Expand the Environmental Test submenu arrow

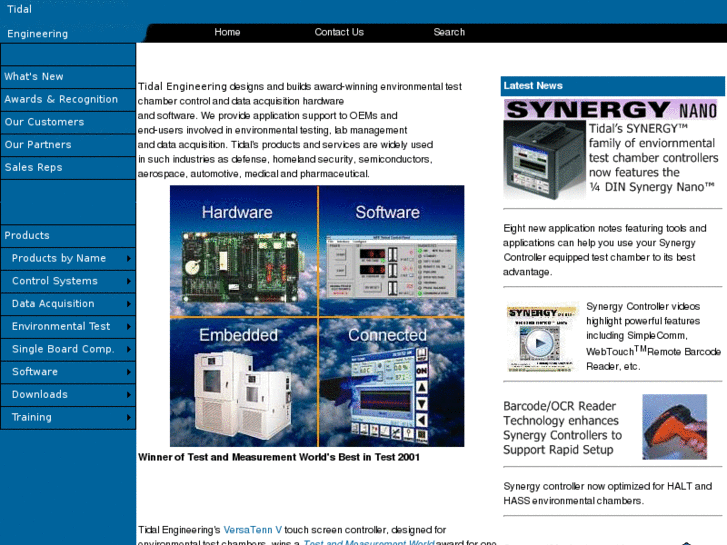tap(129, 327)
